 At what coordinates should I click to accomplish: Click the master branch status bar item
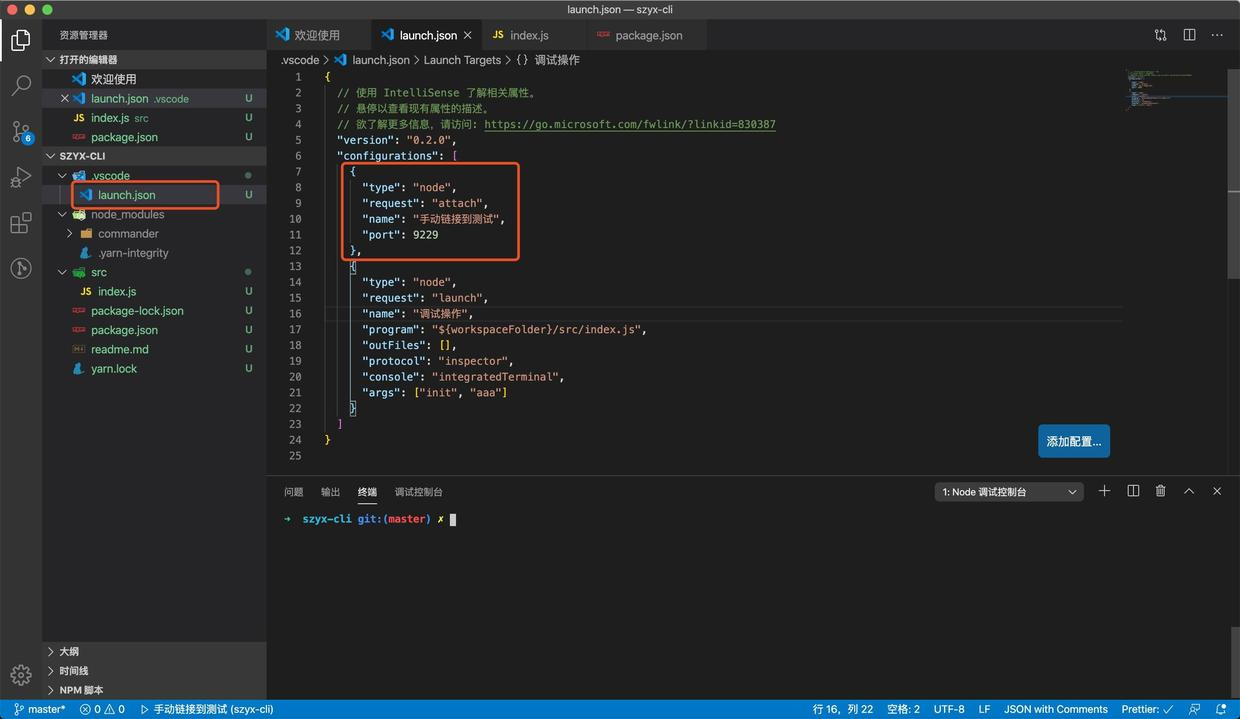pos(39,709)
